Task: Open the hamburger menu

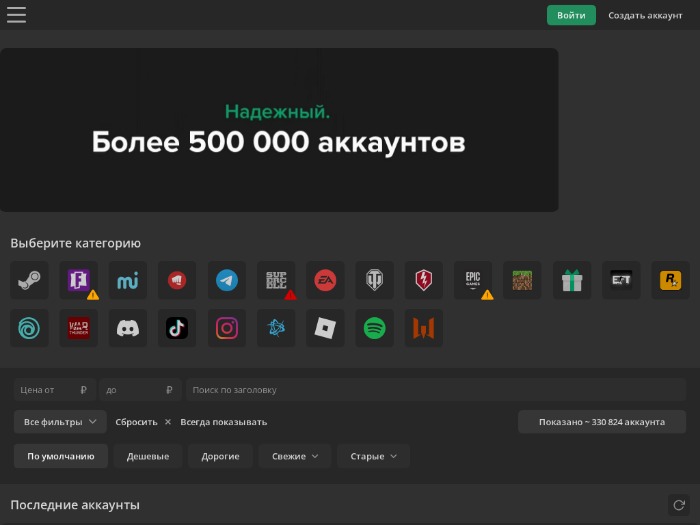Action: click(x=17, y=15)
